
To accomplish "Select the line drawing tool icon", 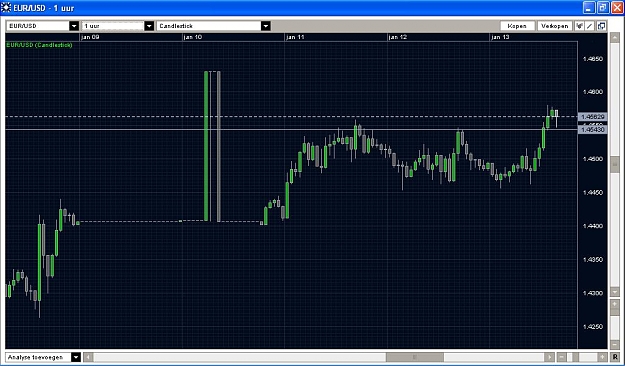I will pos(590,26).
